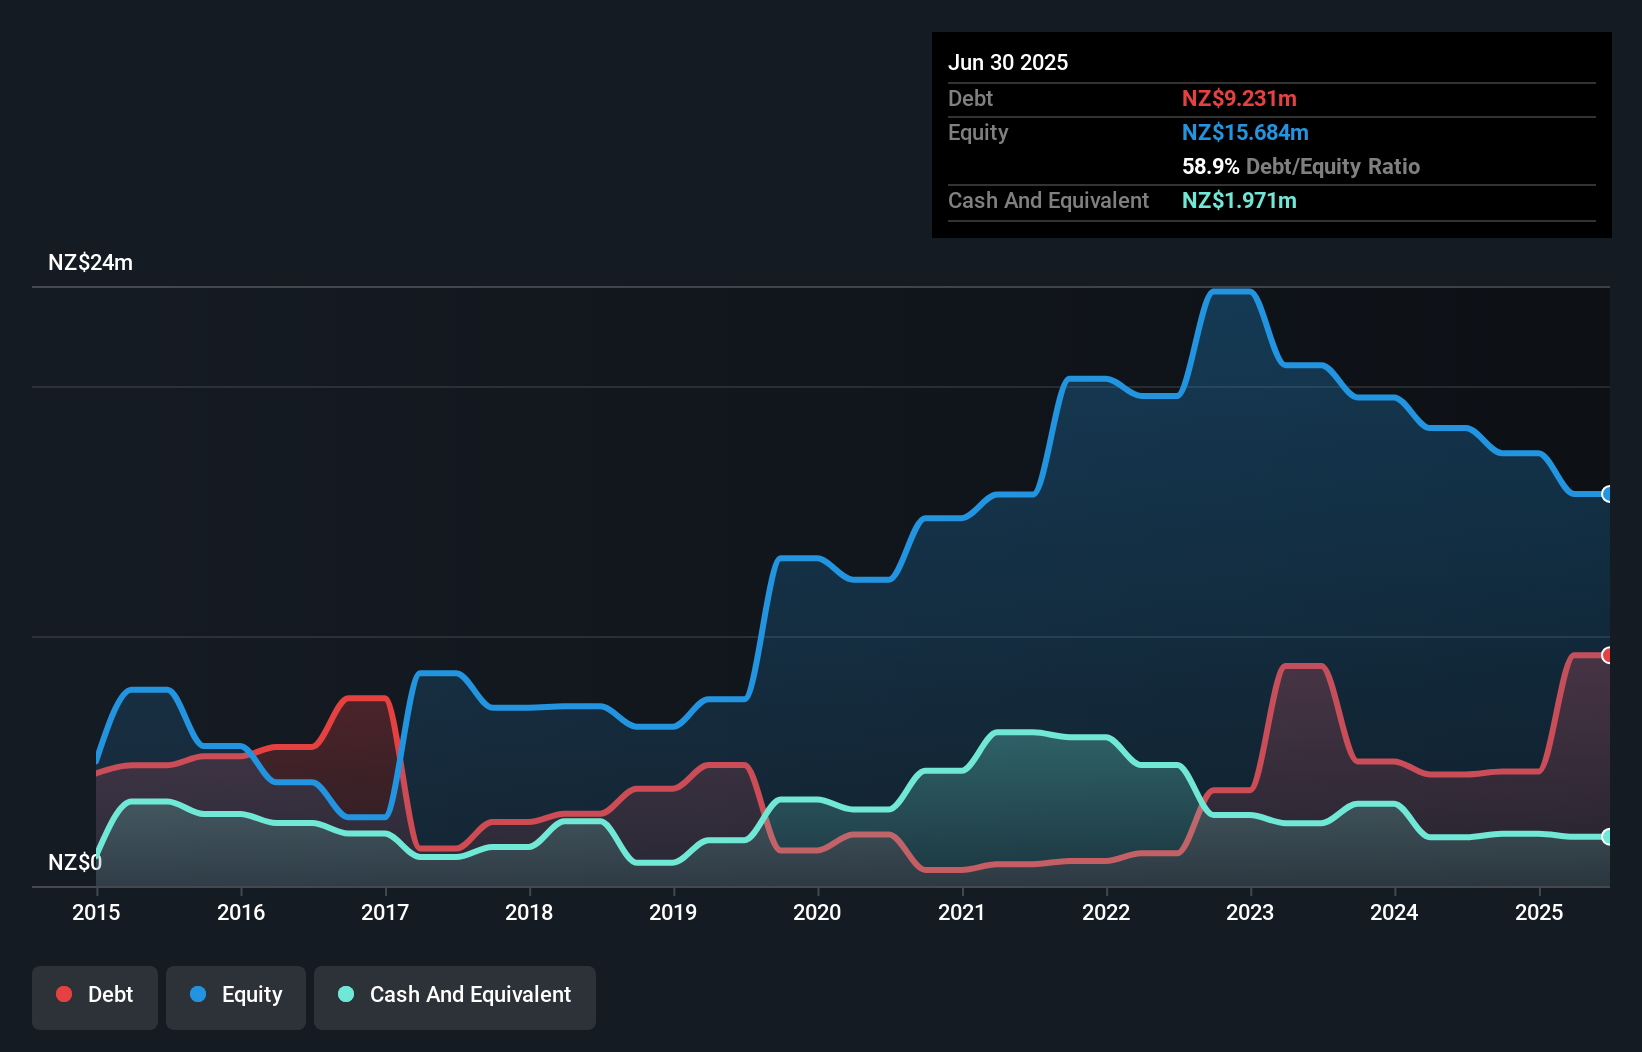
Task: Click the NZ$15.684m equity value link
Action: [x=1245, y=132]
